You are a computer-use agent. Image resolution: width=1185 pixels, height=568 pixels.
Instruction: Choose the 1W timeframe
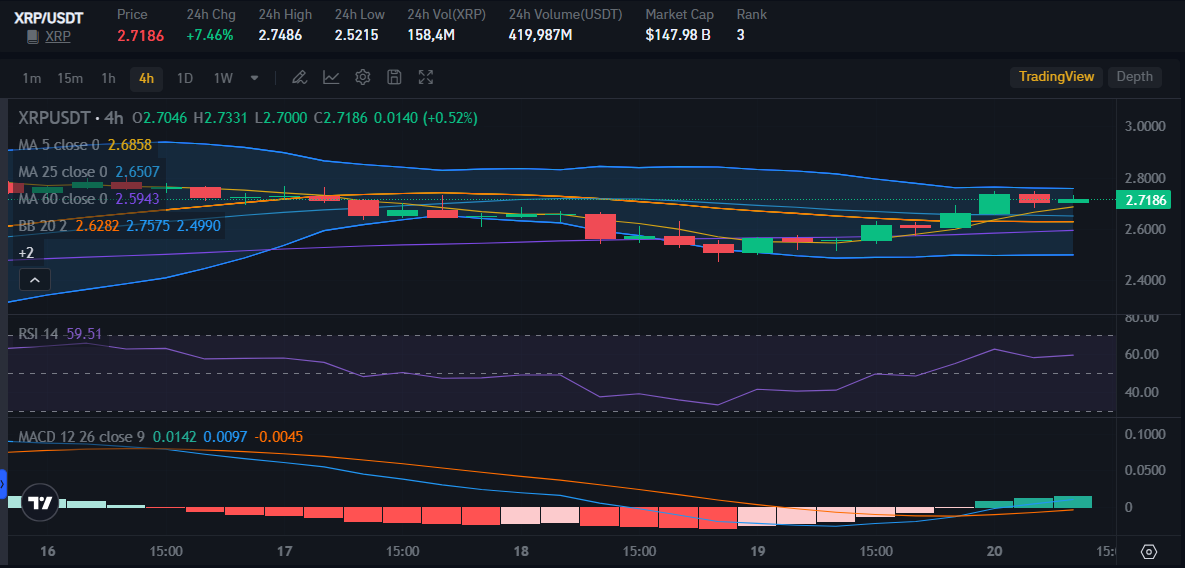point(223,77)
